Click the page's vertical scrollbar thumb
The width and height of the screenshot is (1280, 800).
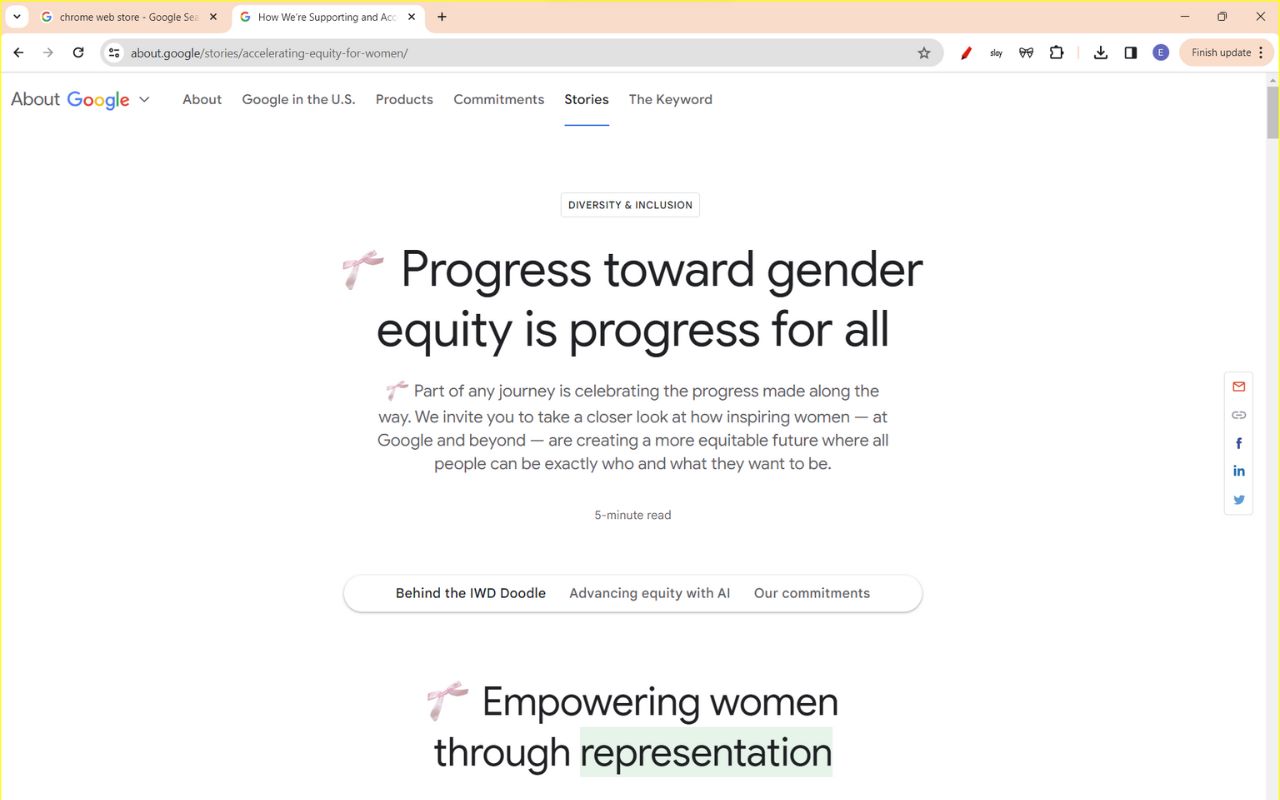1272,112
